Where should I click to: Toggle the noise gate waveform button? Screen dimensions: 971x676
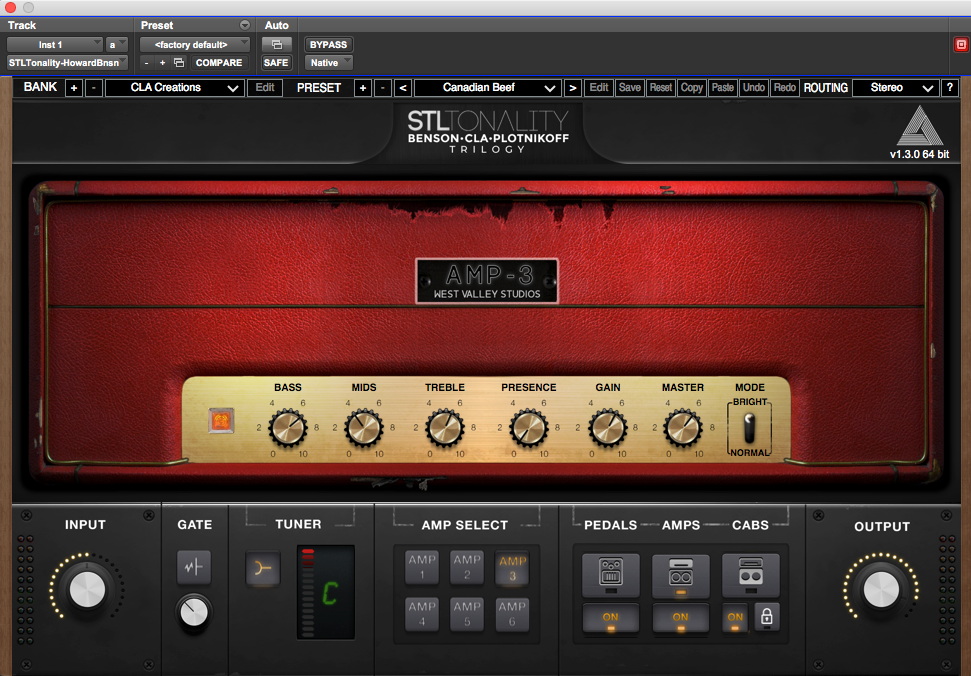point(194,567)
